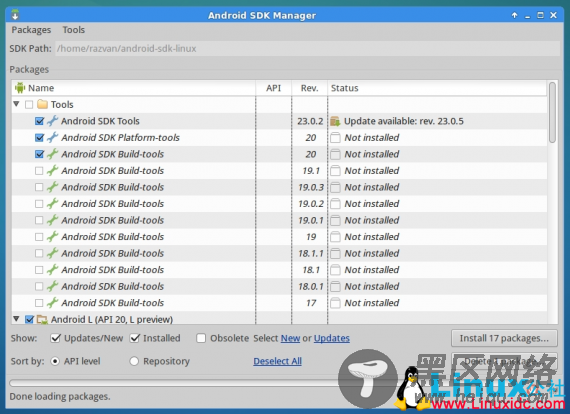Click the Tools folder icon
This screenshot has width=570, height=414.
tap(43, 104)
